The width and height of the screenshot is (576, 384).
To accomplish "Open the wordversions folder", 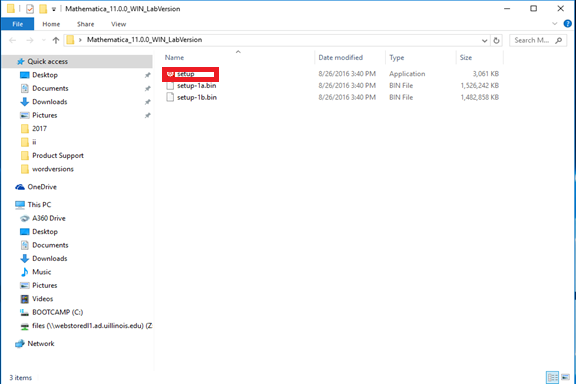I will pos(53,169).
